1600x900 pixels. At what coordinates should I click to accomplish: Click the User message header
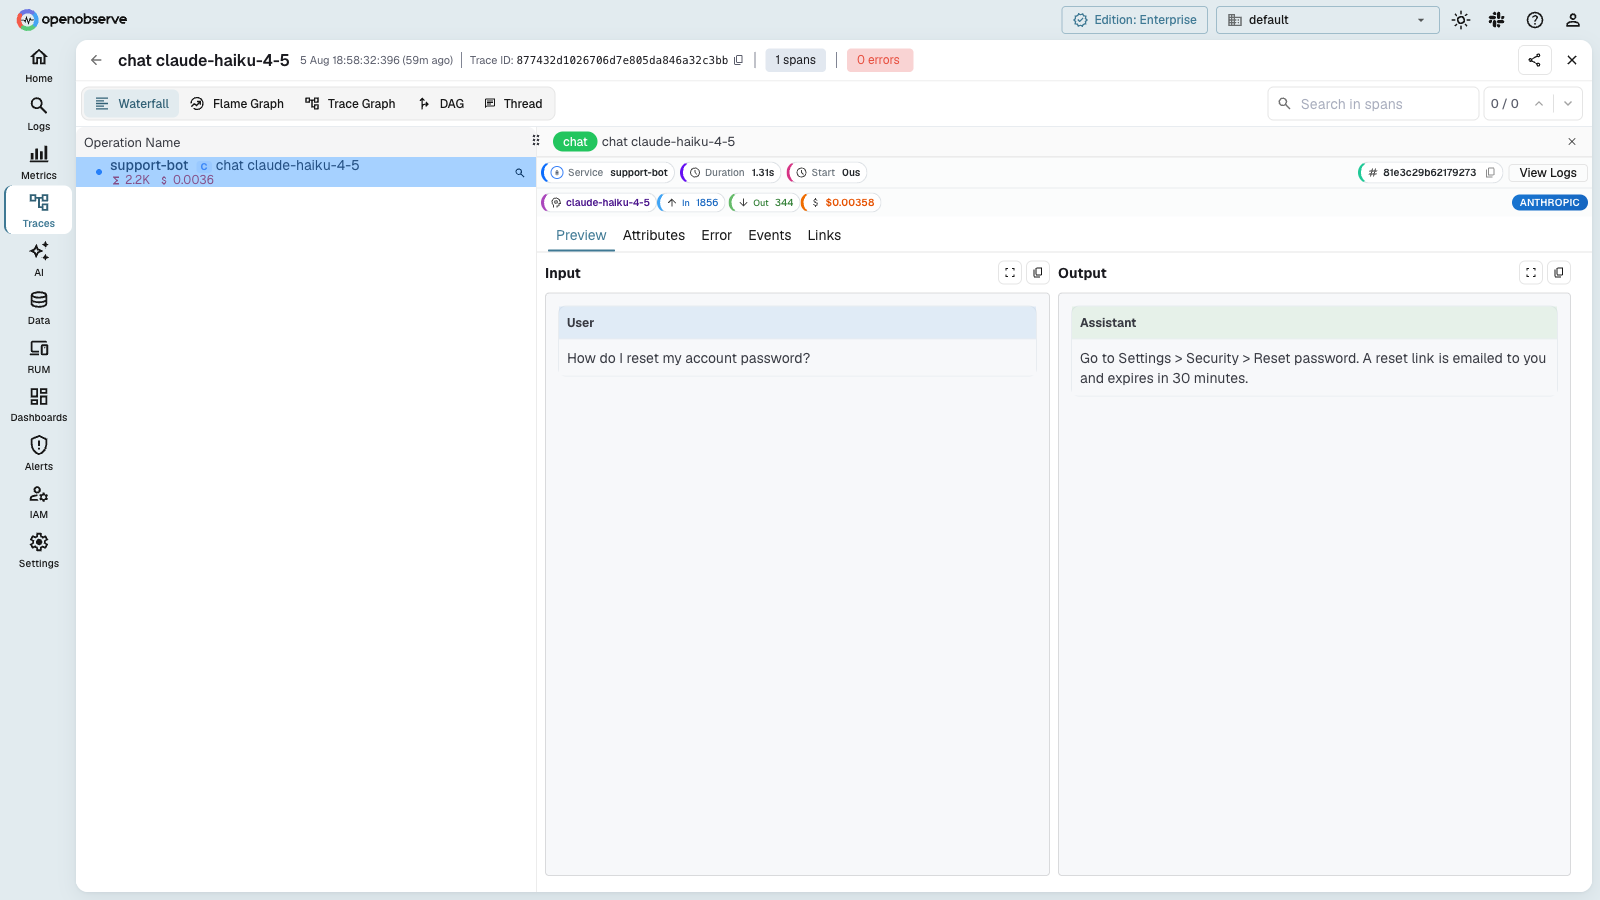click(x=797, y=323)
